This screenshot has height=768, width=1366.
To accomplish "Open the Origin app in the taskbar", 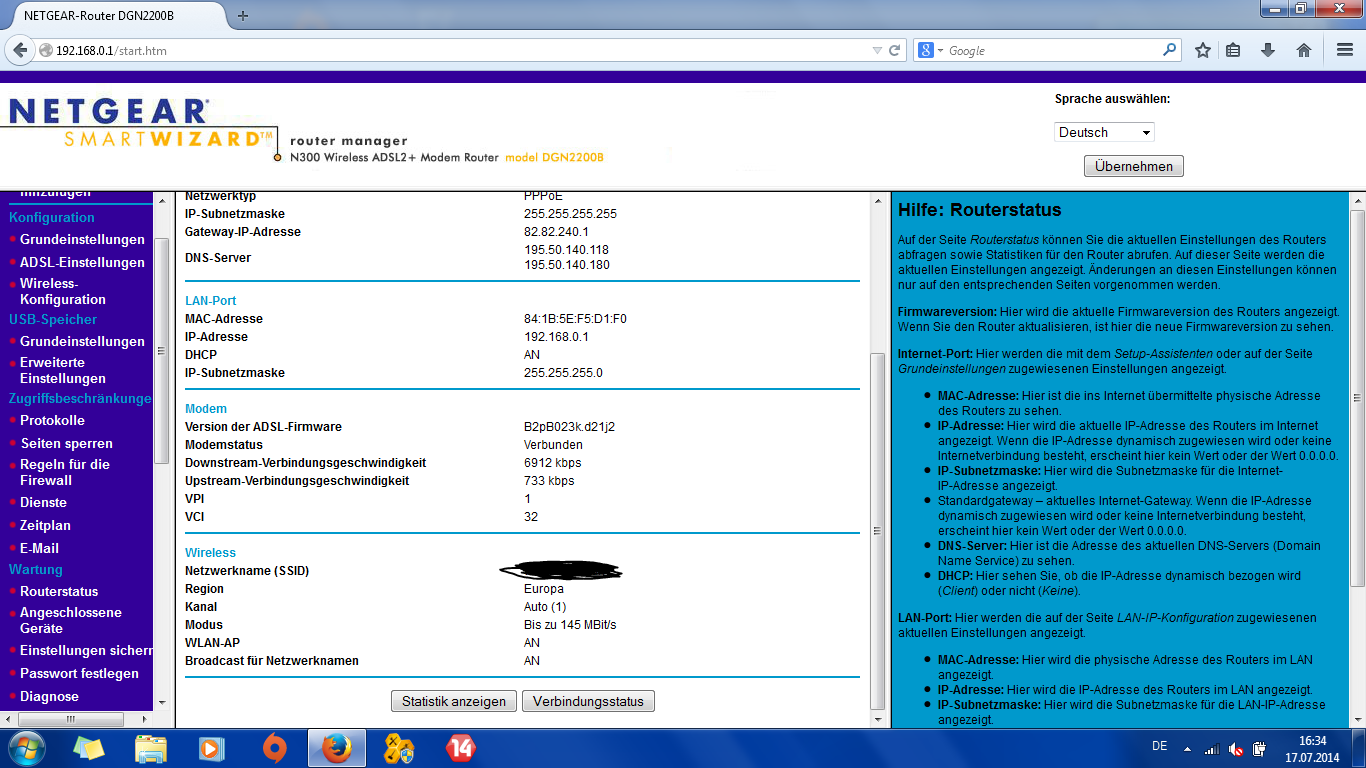I will [x=275, y=748].
